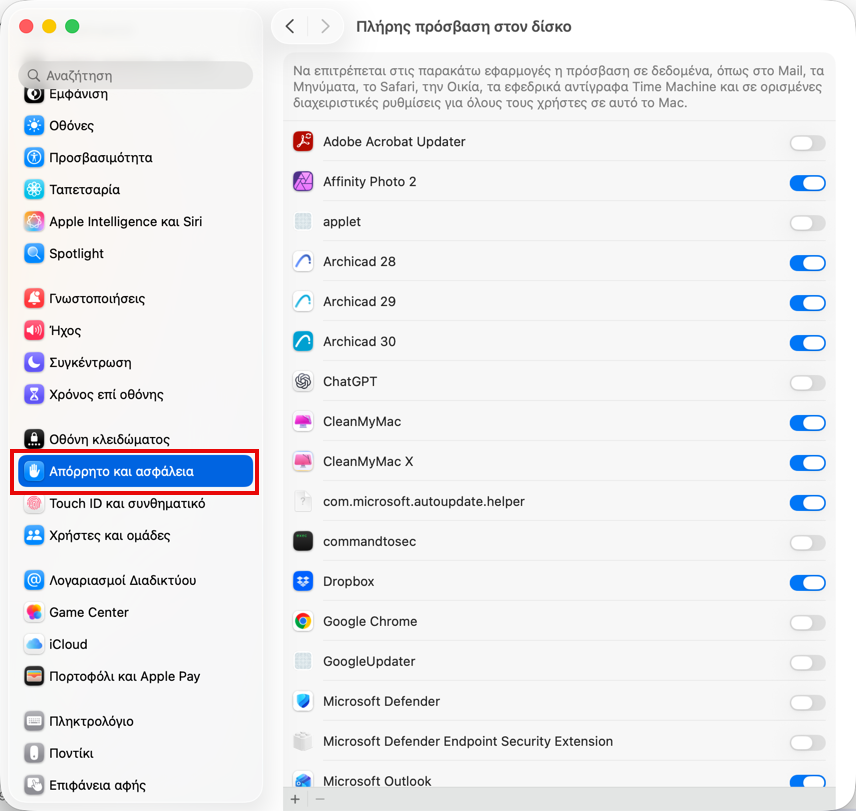Enable the commandtosec toggle
The width and height of the screenshot is (856, 811).
click(807, 542)
